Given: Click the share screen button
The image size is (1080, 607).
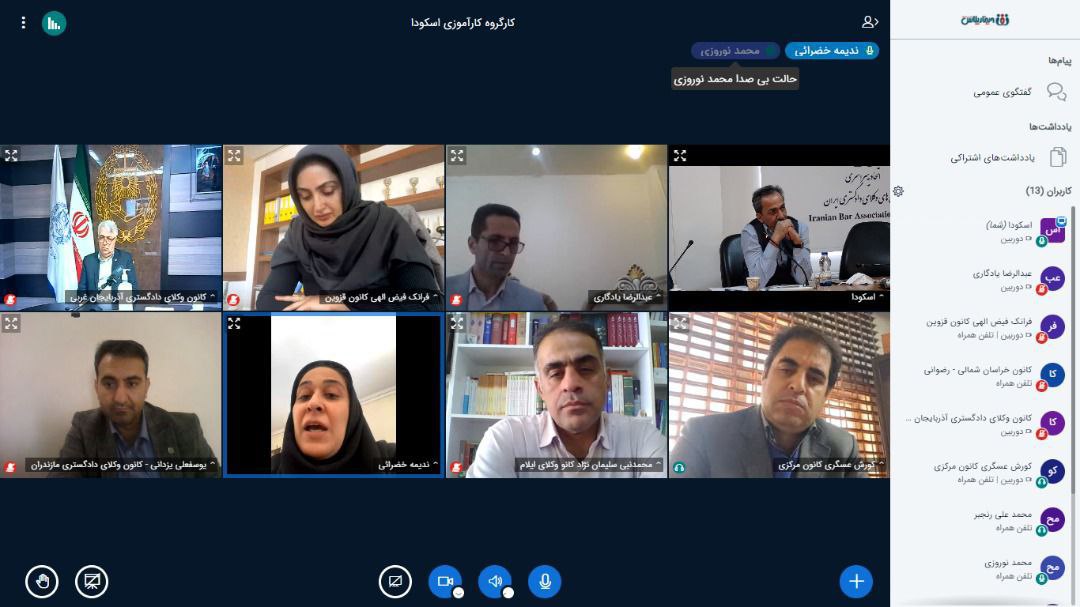Looking at the screenshot, I should tap(395, 582).
